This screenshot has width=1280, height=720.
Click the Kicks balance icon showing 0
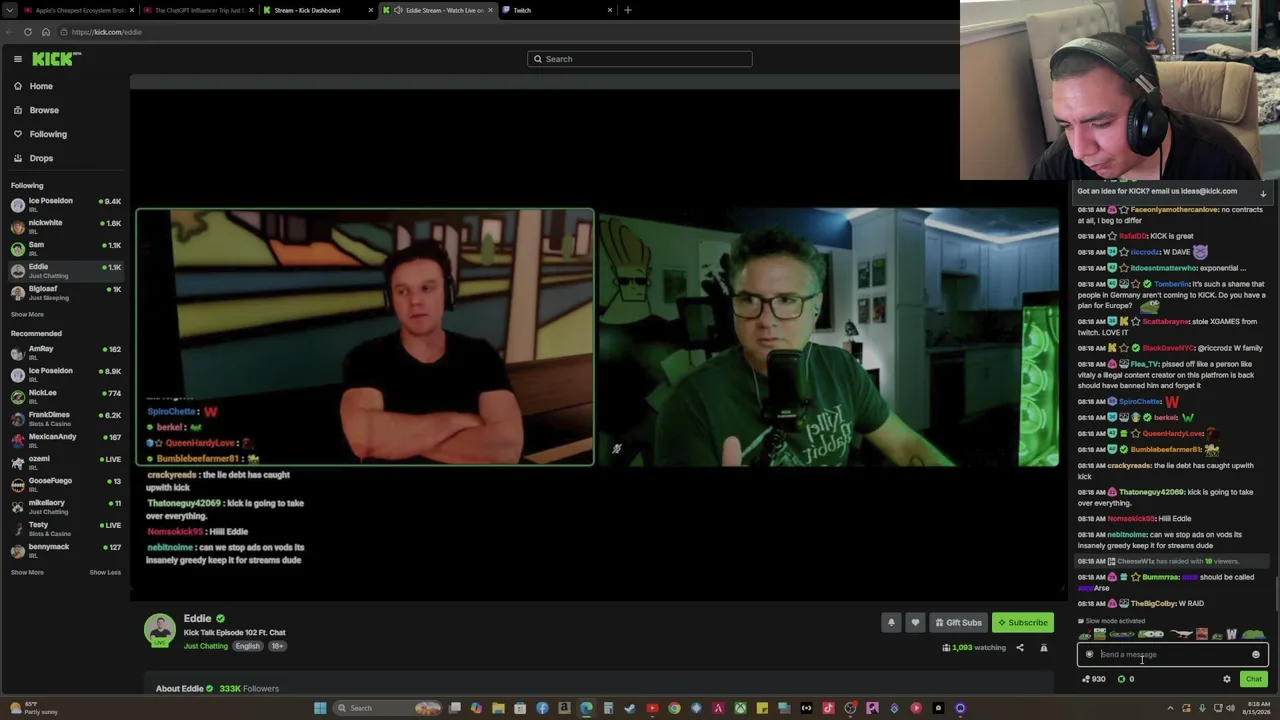(x=1126, y=679)
